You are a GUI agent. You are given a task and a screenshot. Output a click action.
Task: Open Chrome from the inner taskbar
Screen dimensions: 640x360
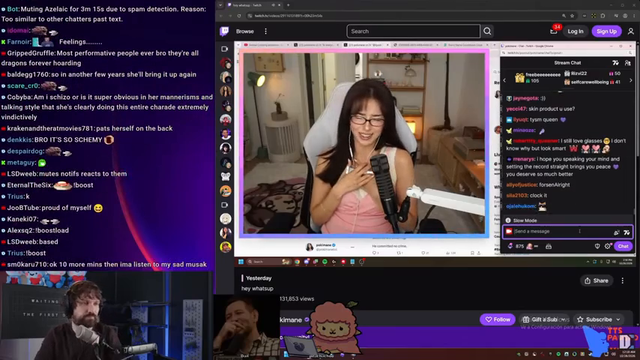click(297, 262)
